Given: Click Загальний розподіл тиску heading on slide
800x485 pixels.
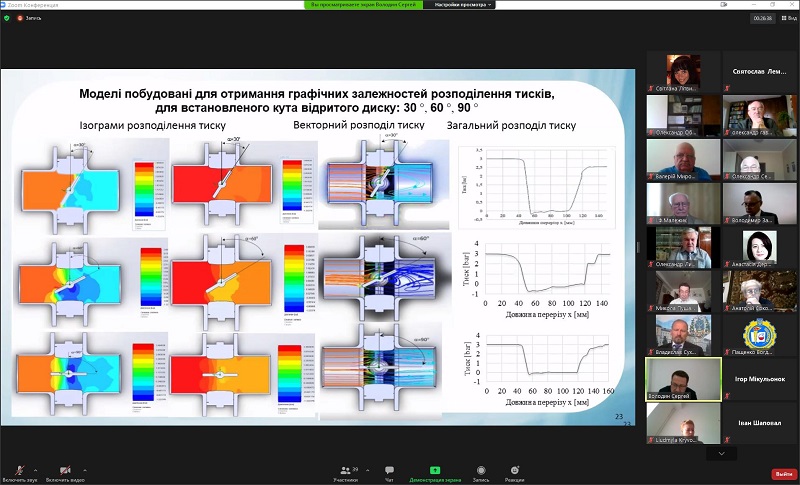Looking at the screenshot, I should pyautogui.click(x=511, y=125).
